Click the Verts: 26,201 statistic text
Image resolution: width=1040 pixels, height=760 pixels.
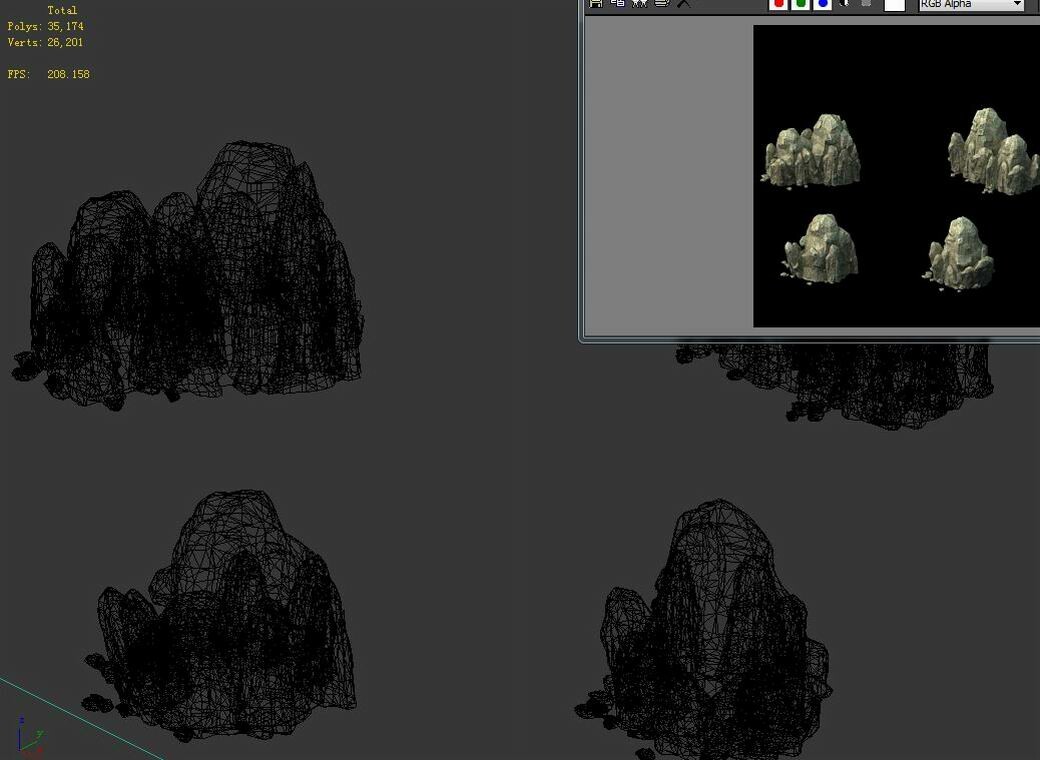point(45,42)
